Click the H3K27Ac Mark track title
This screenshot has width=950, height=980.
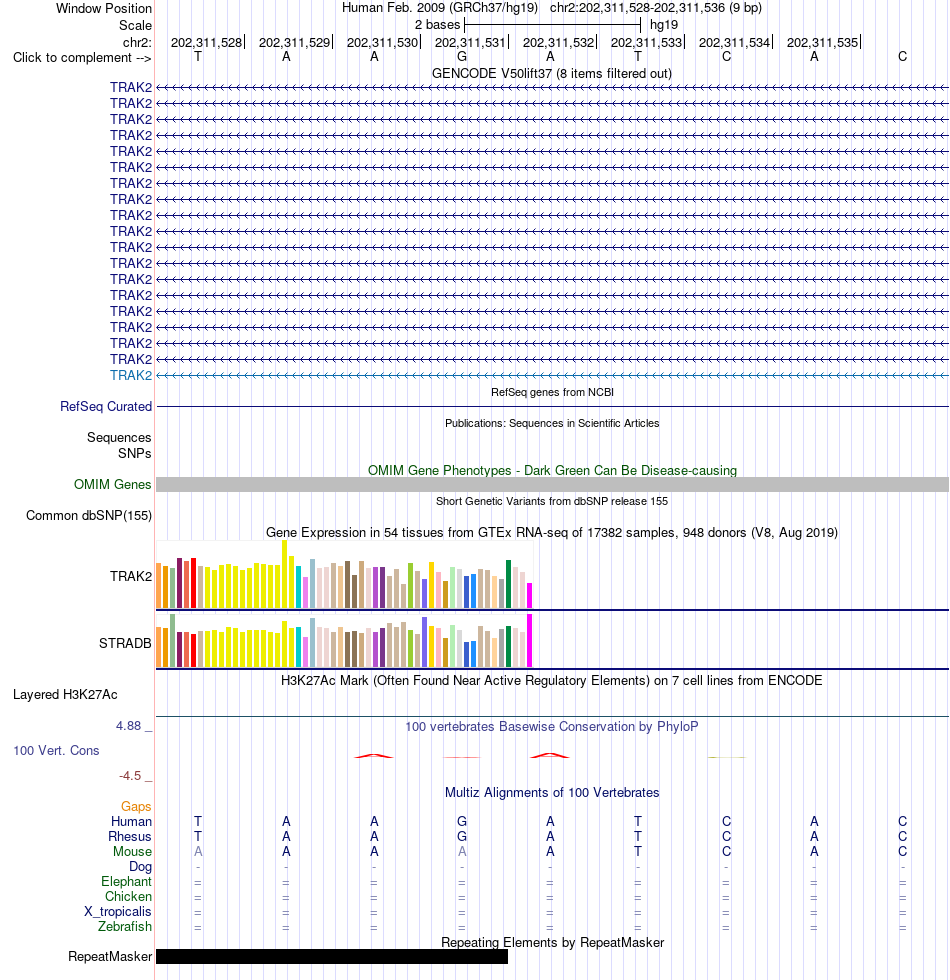pos(552,681)
